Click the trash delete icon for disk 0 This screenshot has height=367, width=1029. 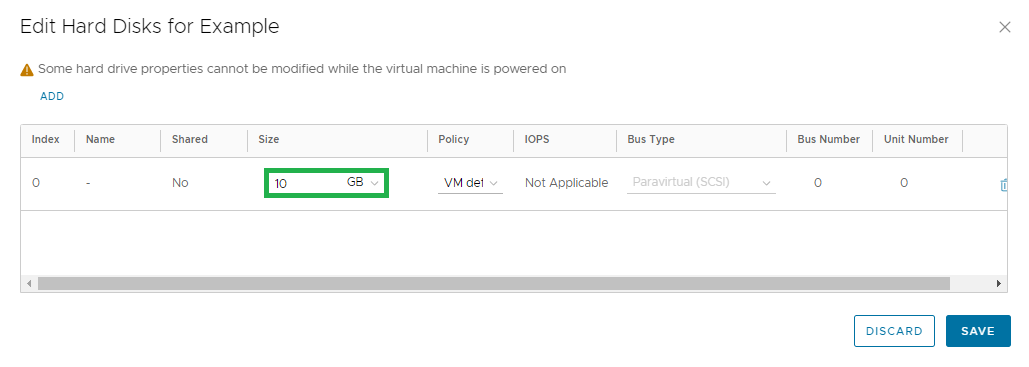[1003, 185]
